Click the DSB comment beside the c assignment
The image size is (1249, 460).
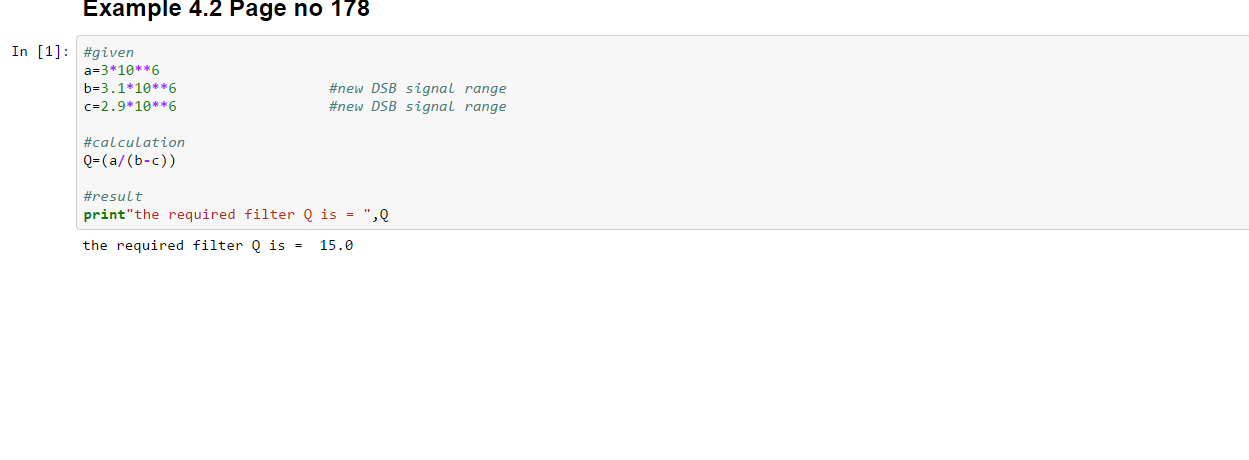click(417, 106)
